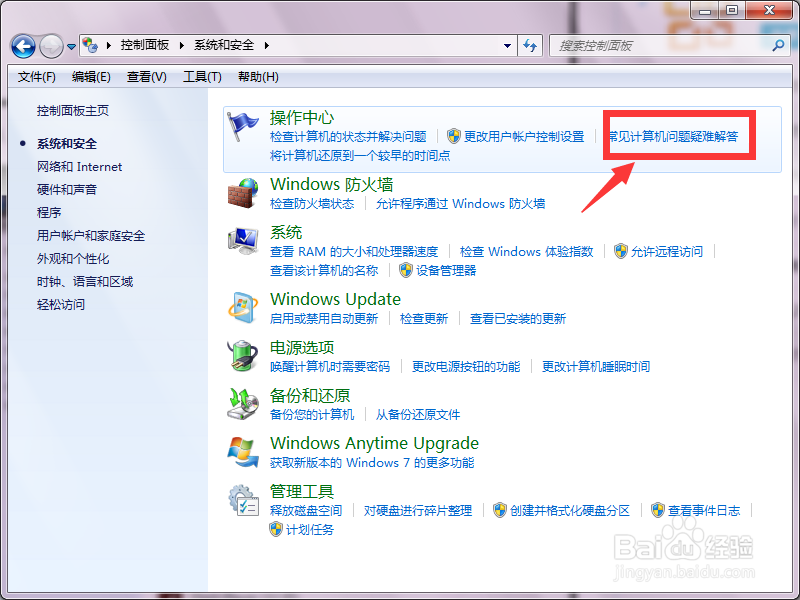The height and width of the screenshot is (600, 800).
Task: Click 启用或禁用自动更新 link
Action: pyautogui.click(x=324, y=318)
